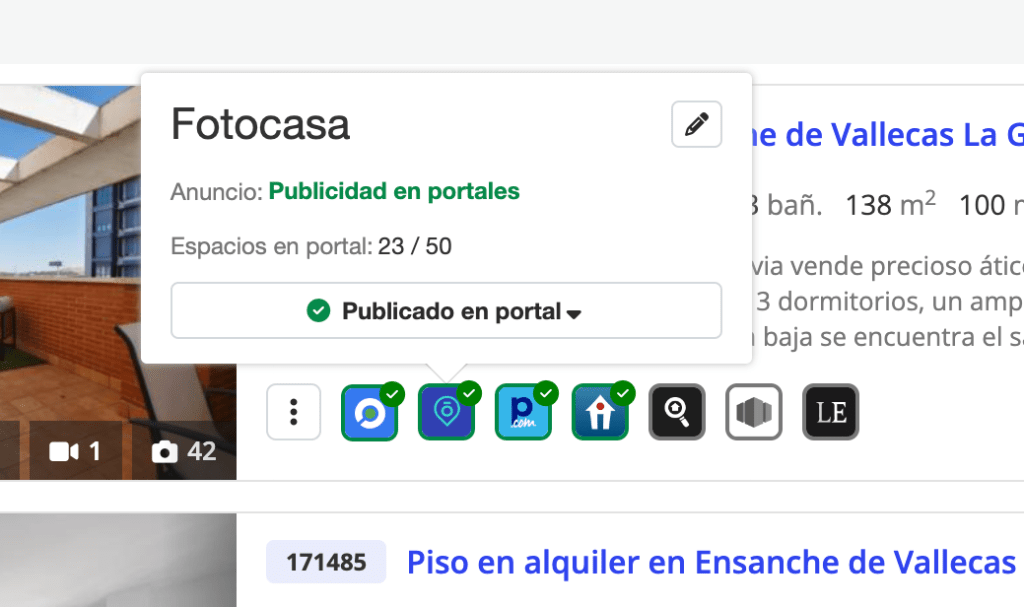Click the pencil edit icon in Fotocasa popup
This screenshot has width=1024, height=607.
[696, 124]
